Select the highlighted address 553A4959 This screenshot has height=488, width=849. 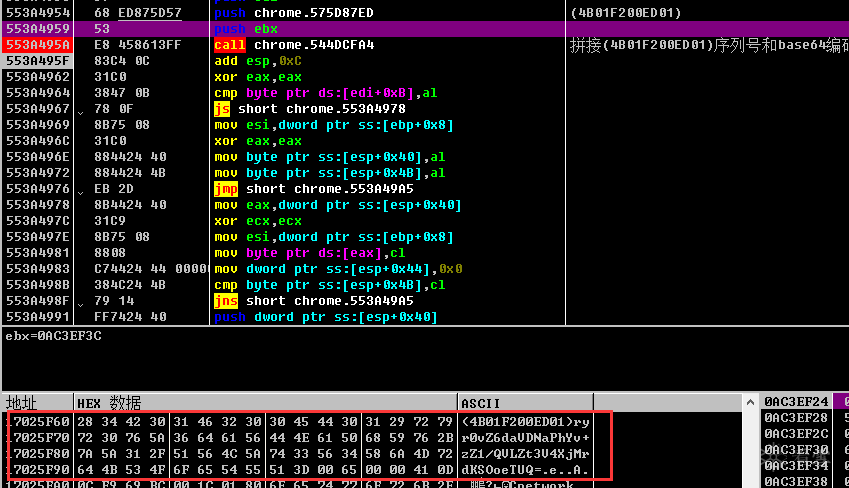pyautogui.click(x=38, y=29)
